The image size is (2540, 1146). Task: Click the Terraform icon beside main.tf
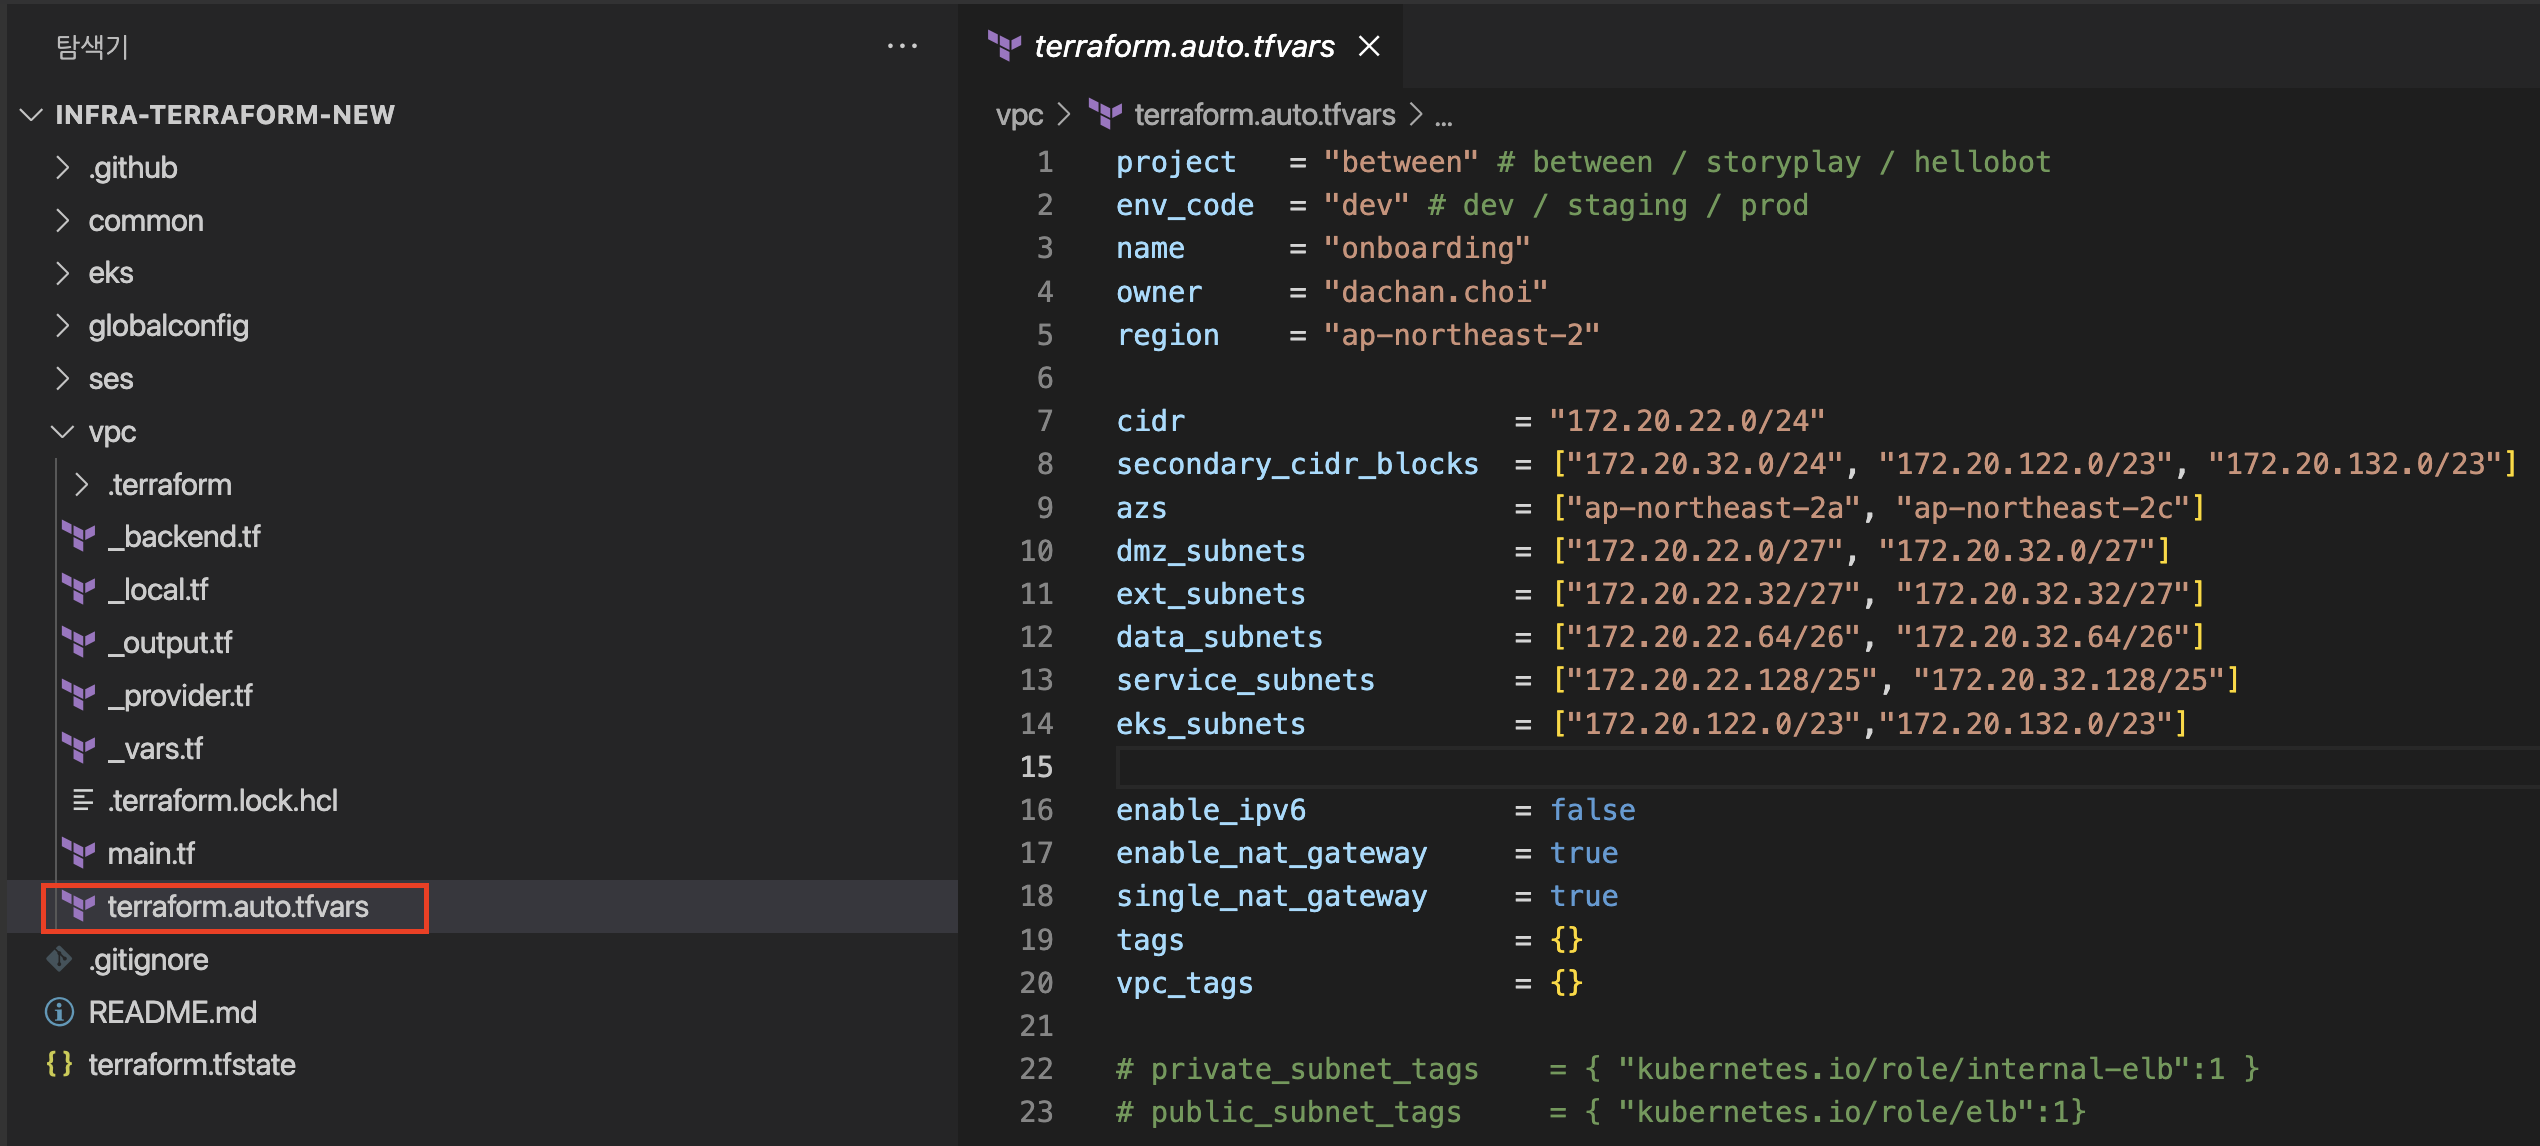click(79, 854)
